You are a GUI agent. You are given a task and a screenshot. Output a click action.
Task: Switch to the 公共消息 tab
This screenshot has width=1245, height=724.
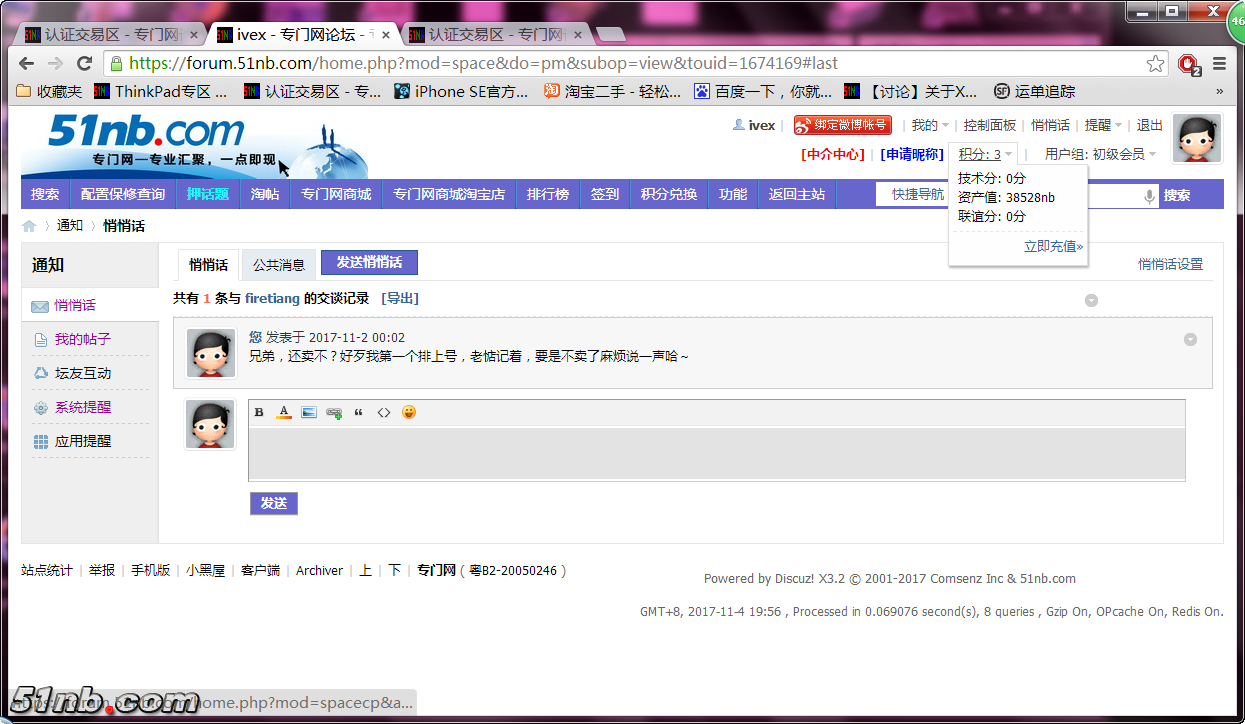click(x=279, y=265)
